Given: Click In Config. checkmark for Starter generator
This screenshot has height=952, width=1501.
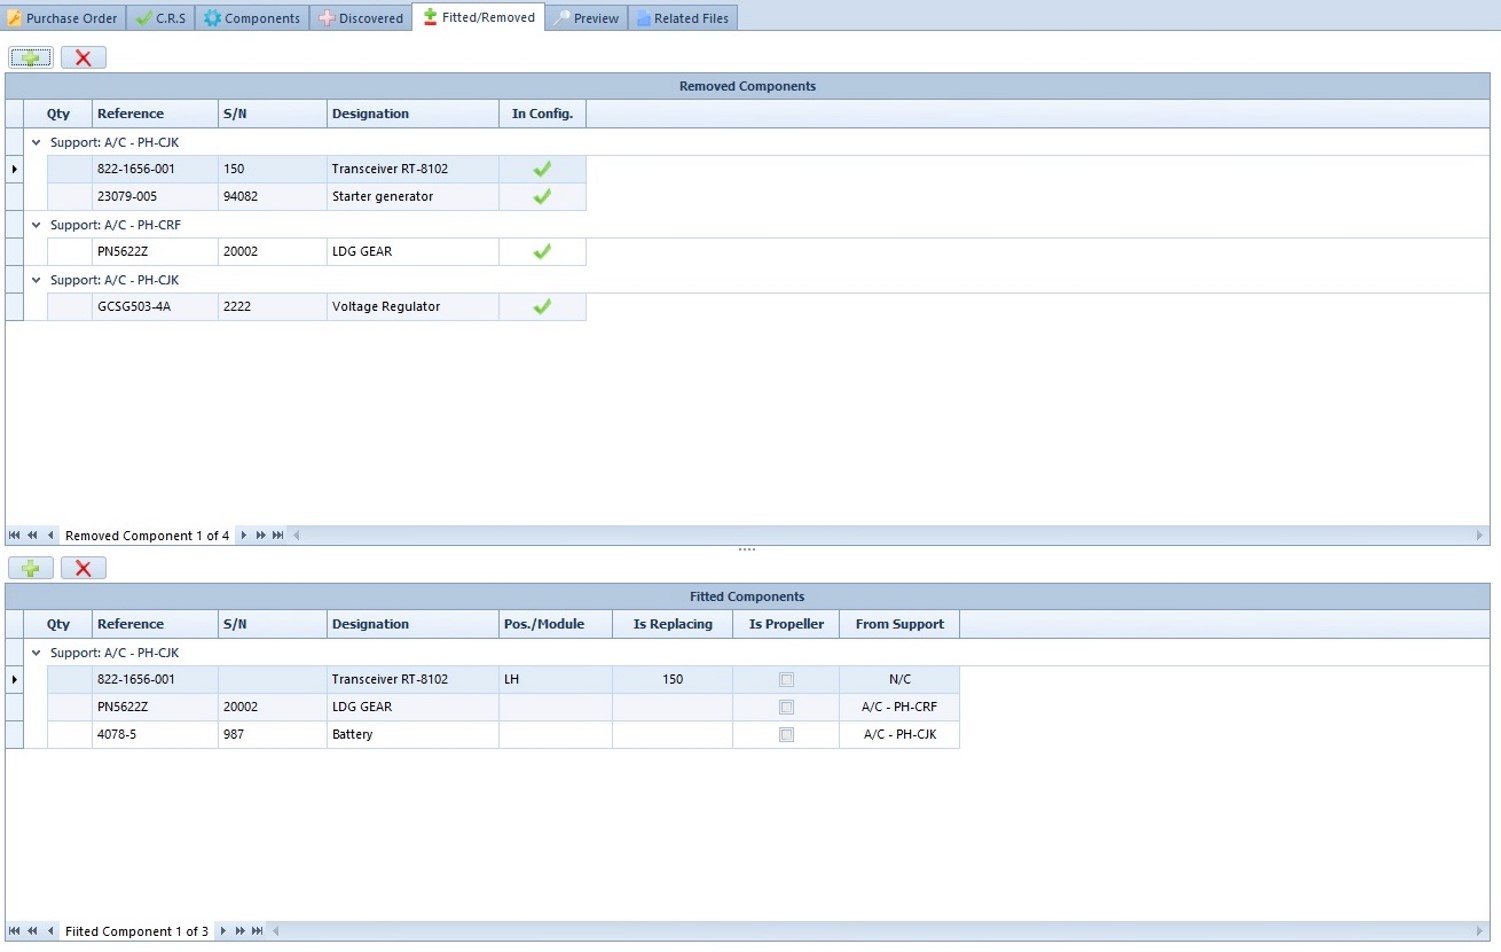Looking at the screenshot, I should pyautogui.click(x=542, y=197).
